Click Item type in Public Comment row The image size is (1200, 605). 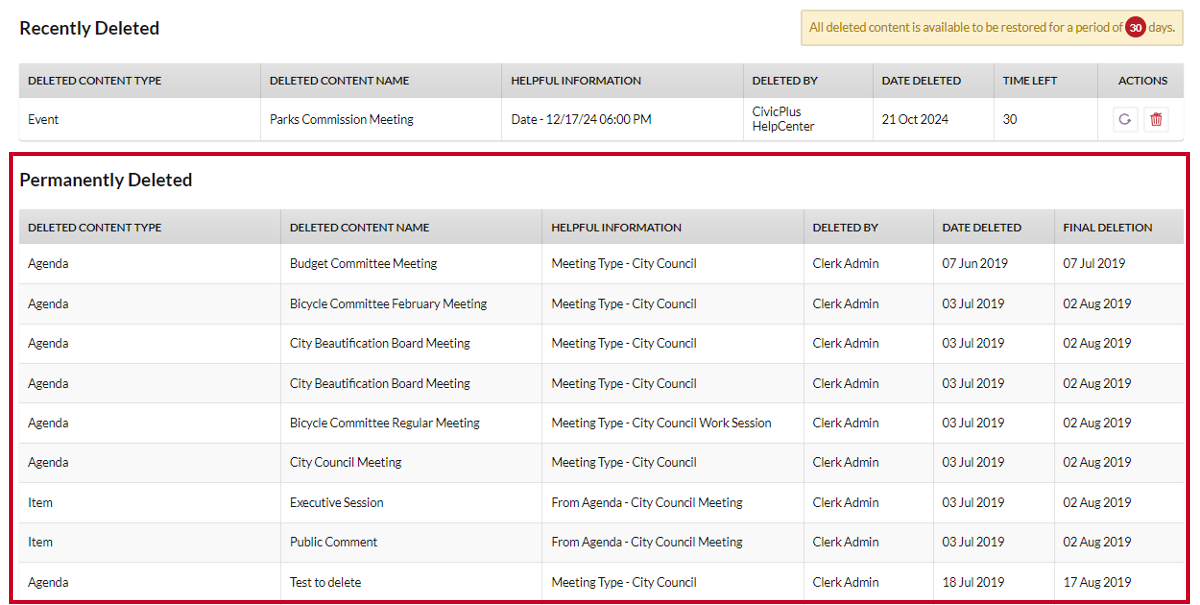click(x=40, y=542)
